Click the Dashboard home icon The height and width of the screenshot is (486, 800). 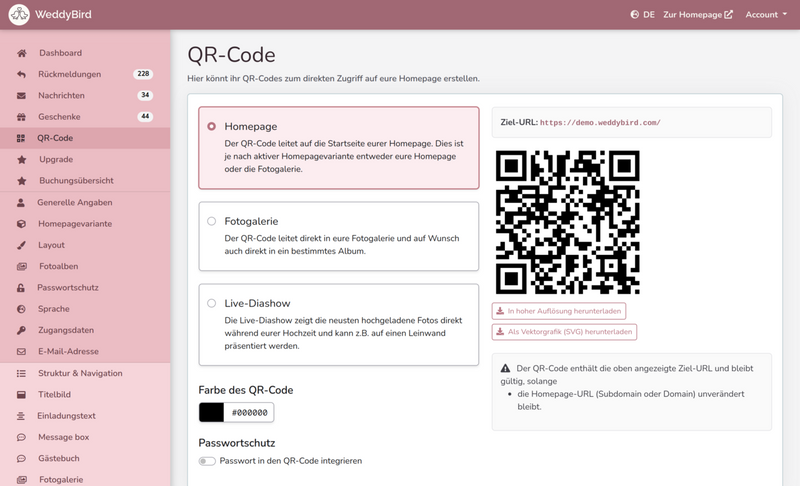click(21, 53)
